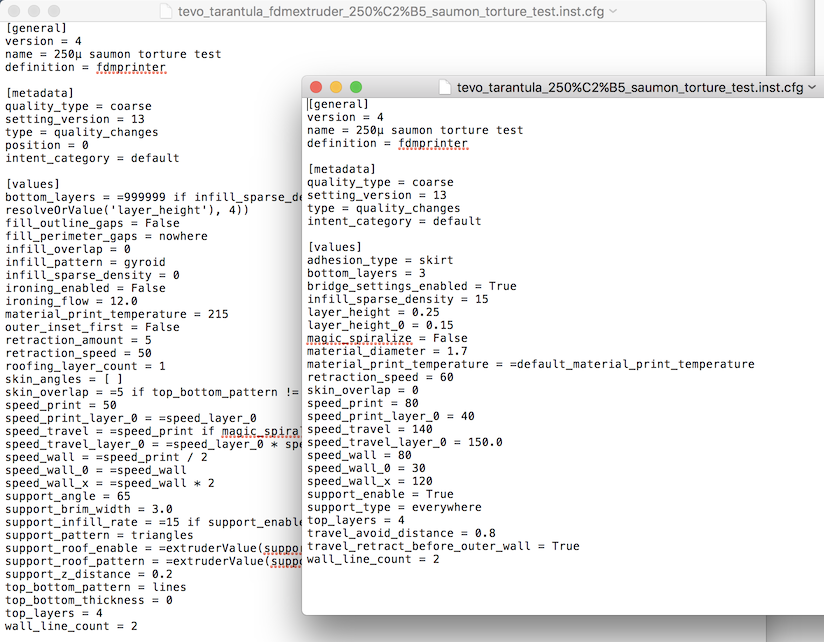Click 'retraction_speed = 50' in back window
Viewport: 824px width, 642px height.
coord(78,353)
